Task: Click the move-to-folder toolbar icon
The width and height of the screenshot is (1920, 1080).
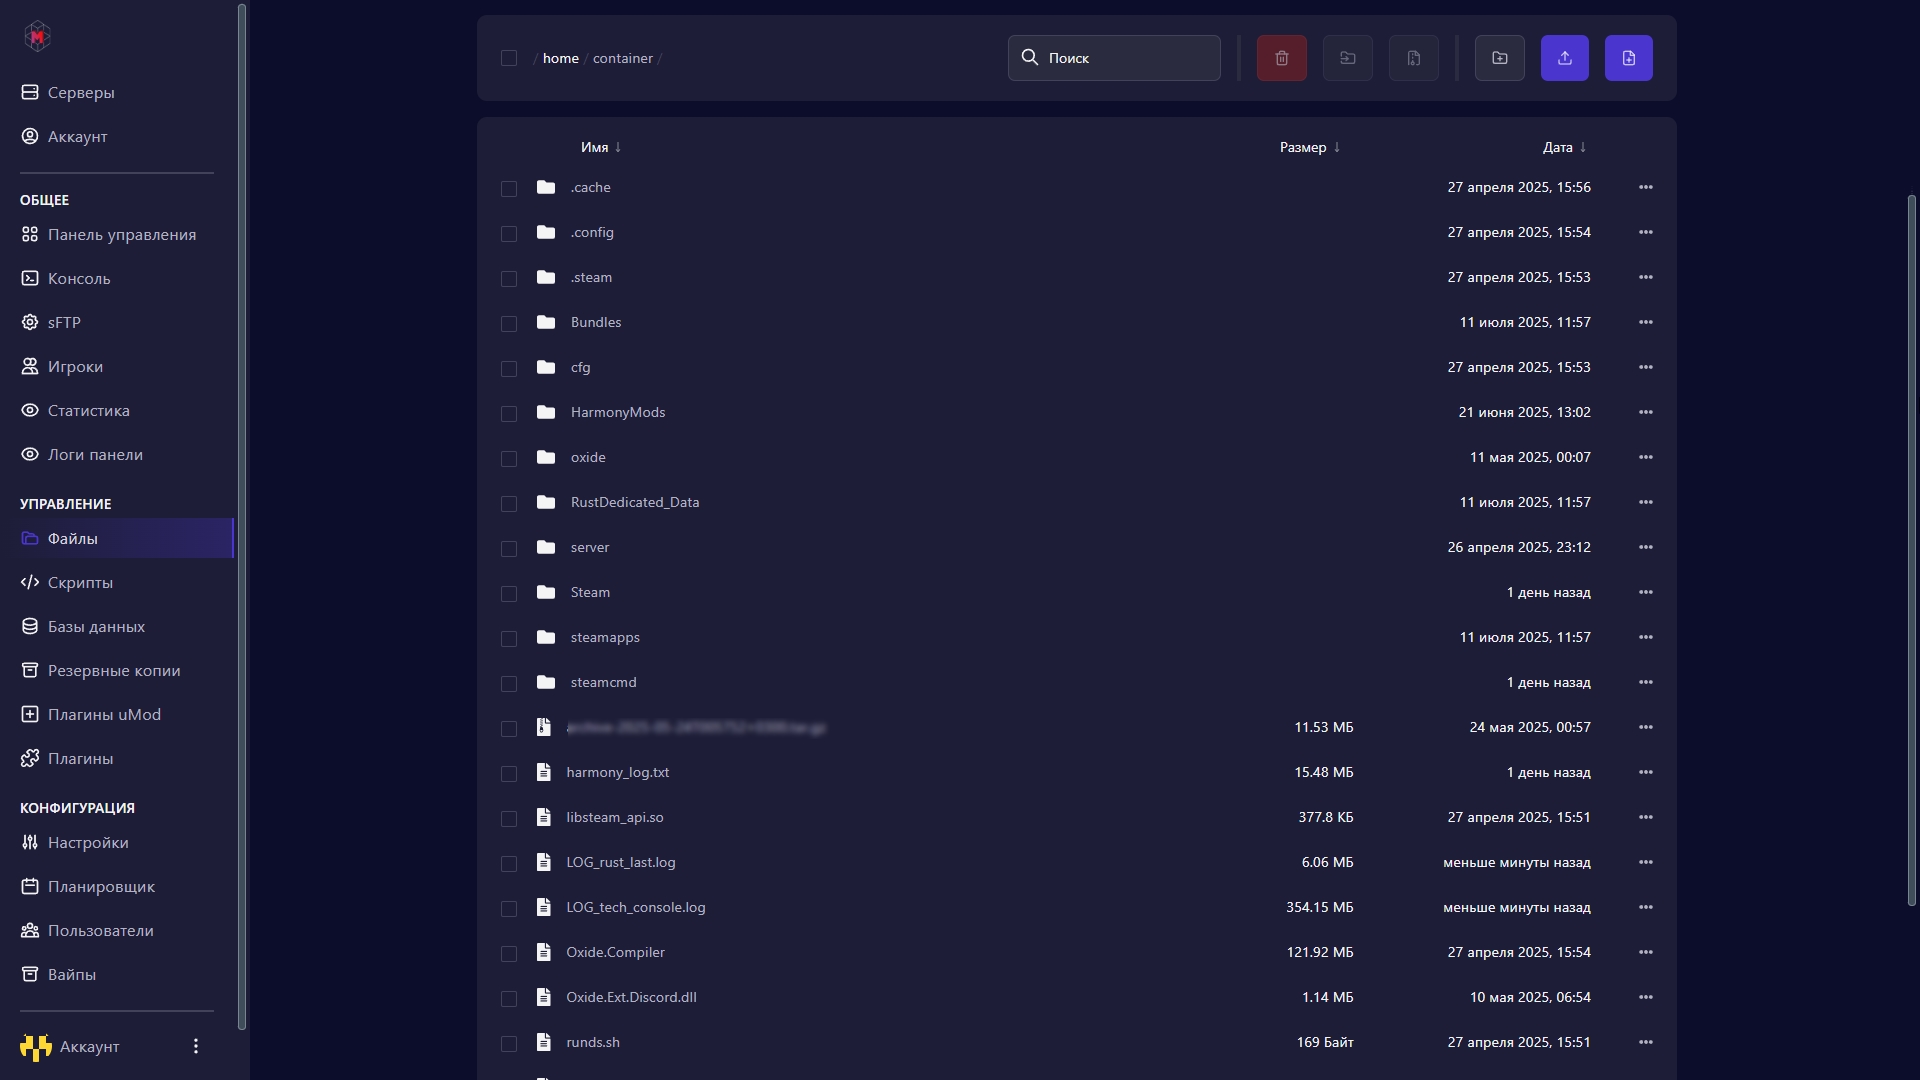Action: click(1347, 58)
